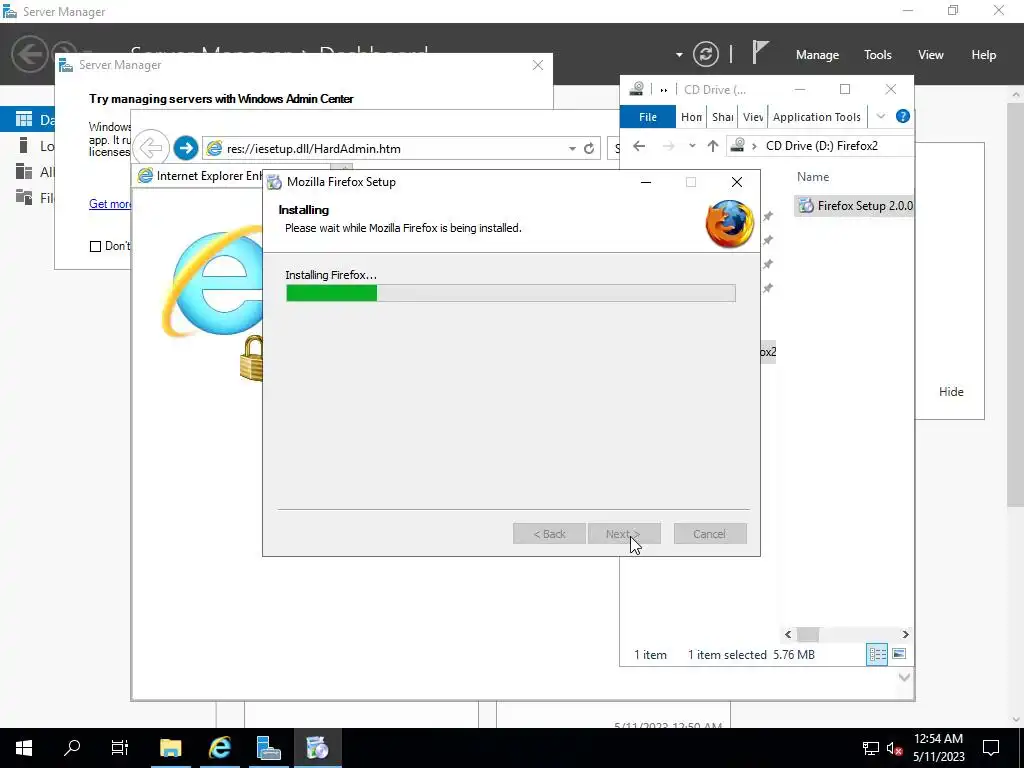
Task: Click Hide in Server Manager panel
Action: tap(951, 392)
